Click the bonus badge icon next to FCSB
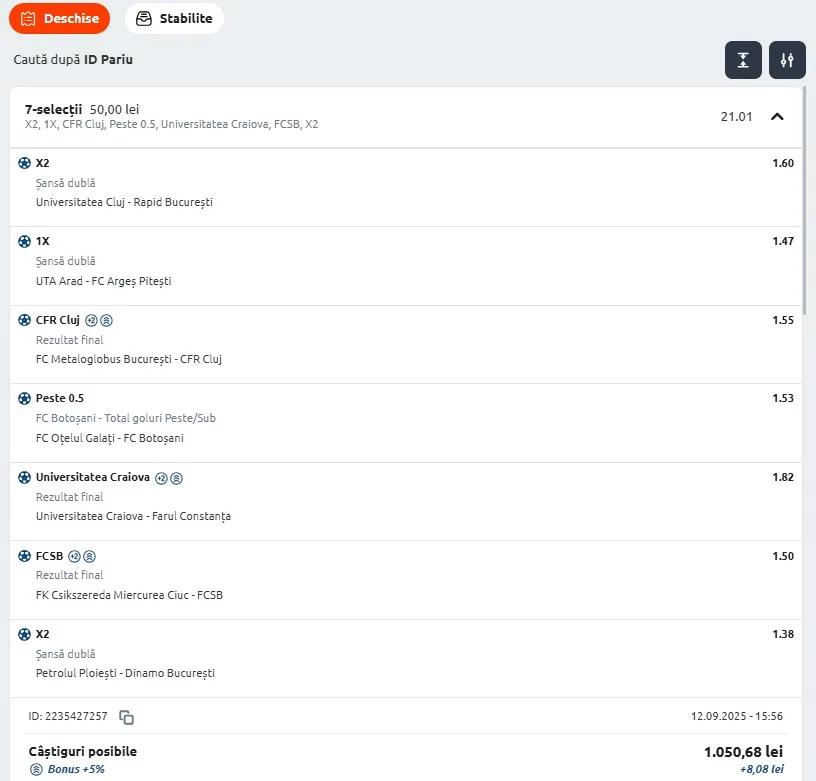This screenshot has height=781, width=816. 90,556
